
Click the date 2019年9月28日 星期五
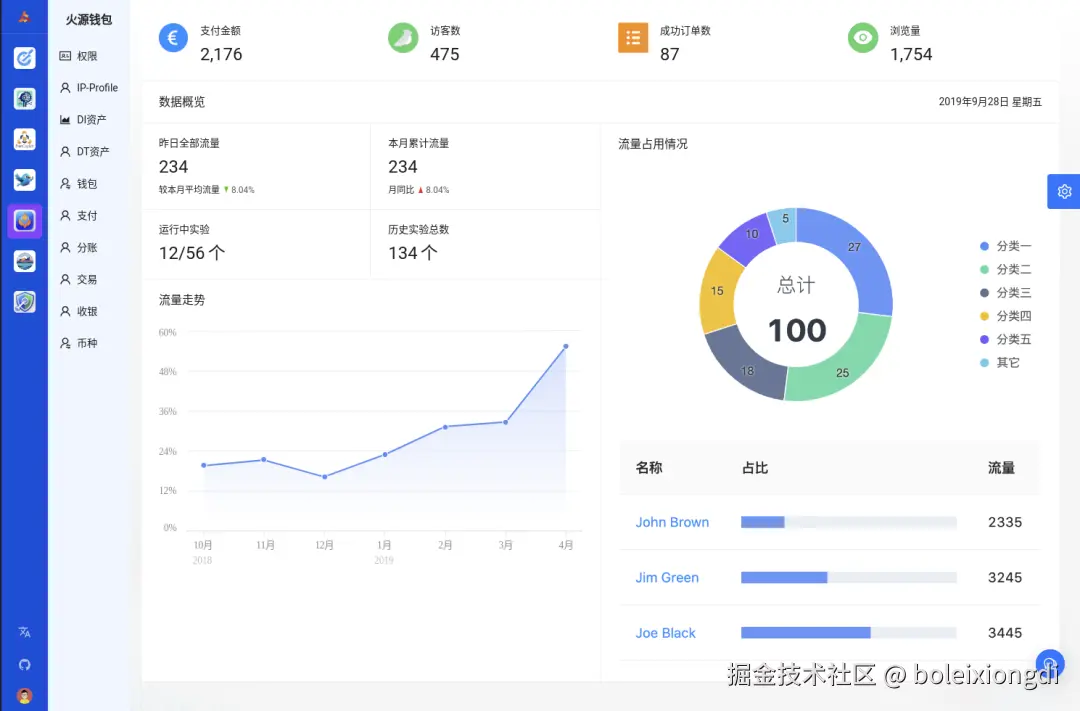click(x=990, y=102)
